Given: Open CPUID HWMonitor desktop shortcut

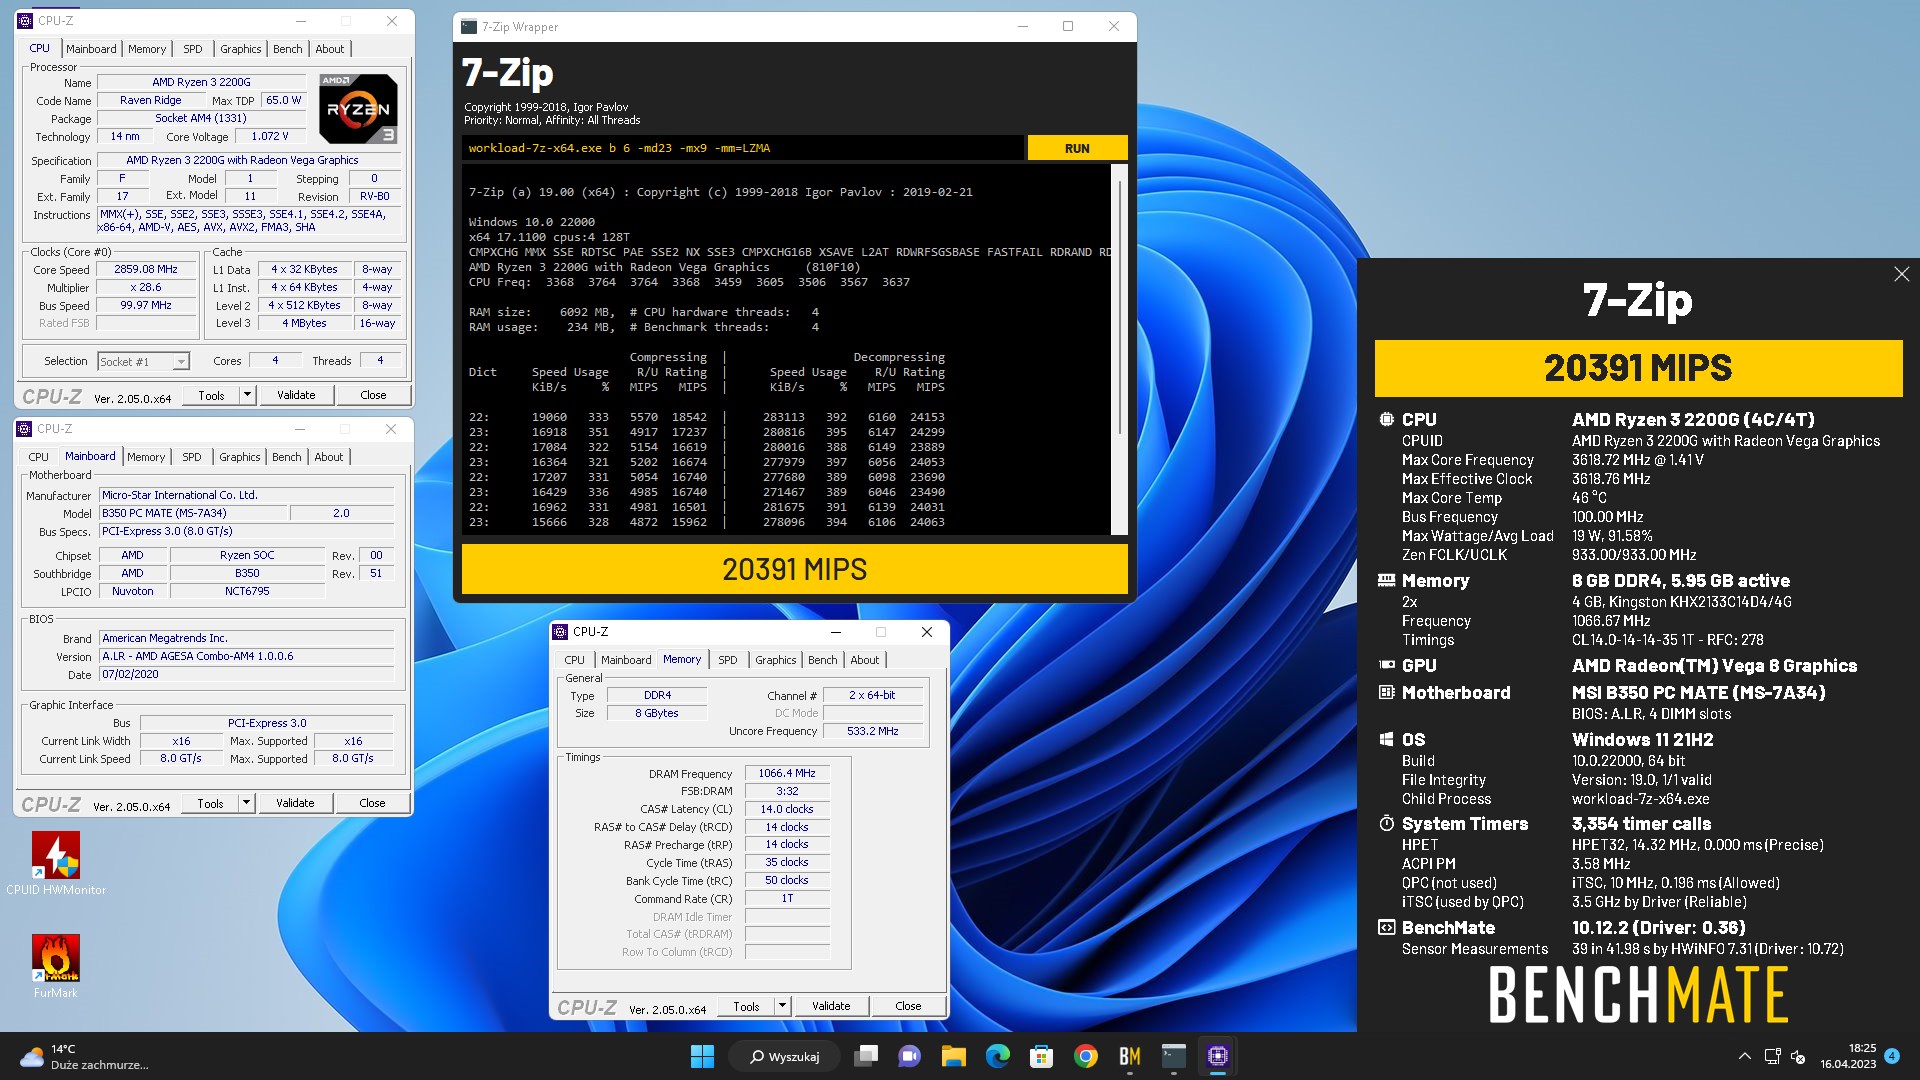Looking at the screenshot, I should click(56, 865).
